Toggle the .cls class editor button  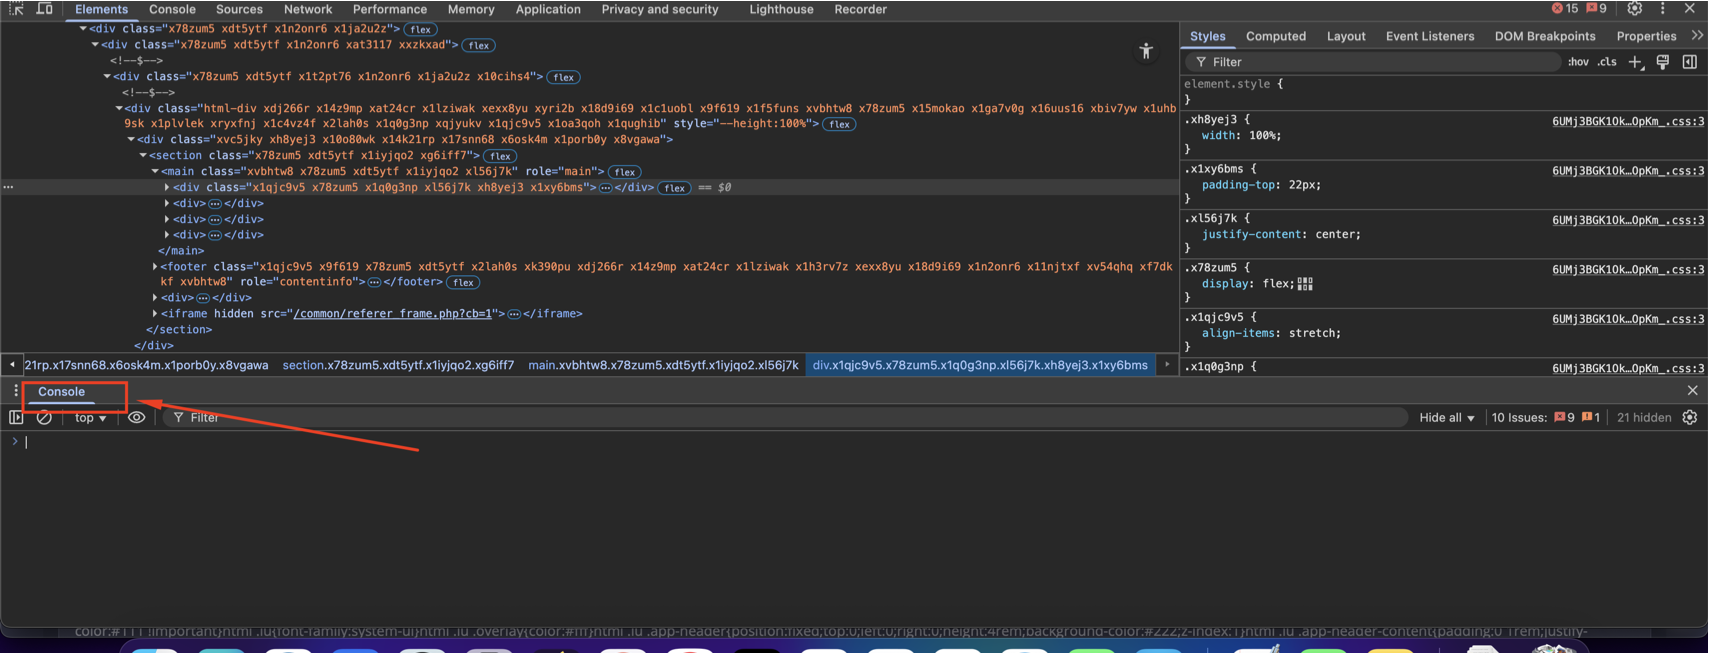point(1607,62)
